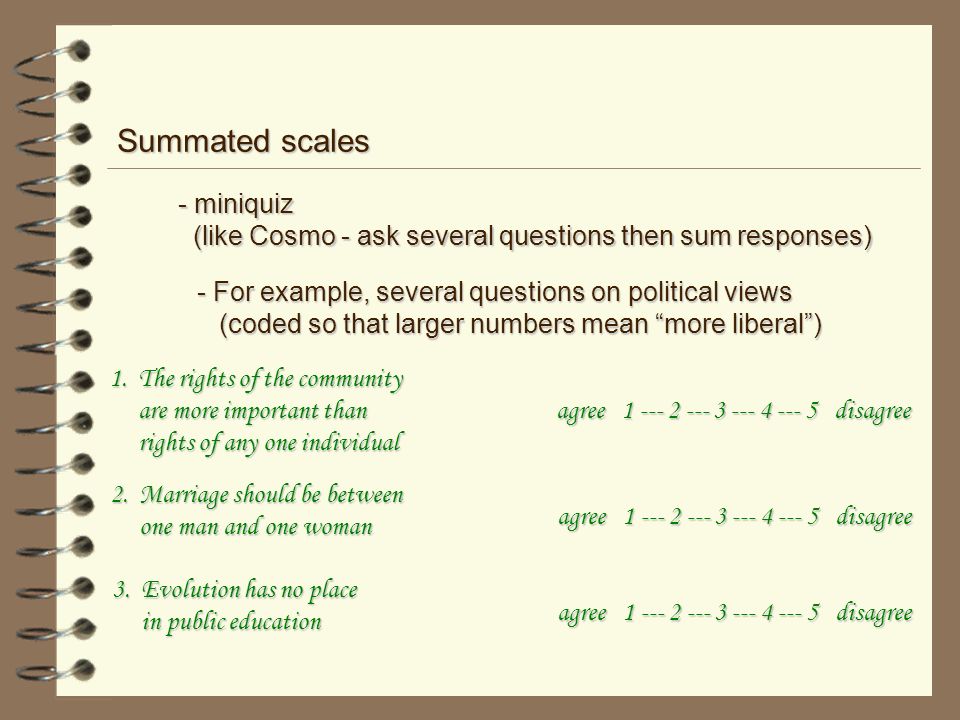Pick number 1 on evolution question scale

[629, 612]
